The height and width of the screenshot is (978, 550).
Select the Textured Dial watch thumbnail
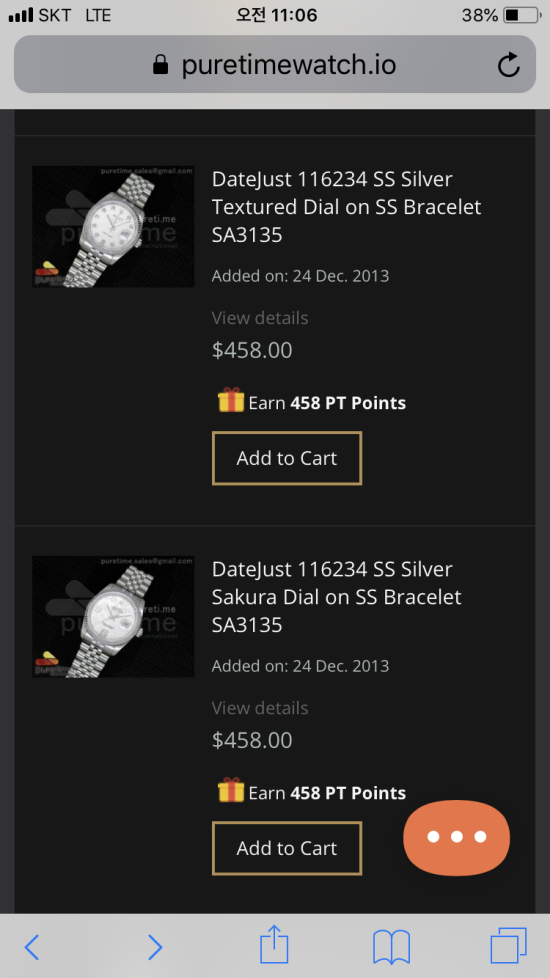[113, 226]
